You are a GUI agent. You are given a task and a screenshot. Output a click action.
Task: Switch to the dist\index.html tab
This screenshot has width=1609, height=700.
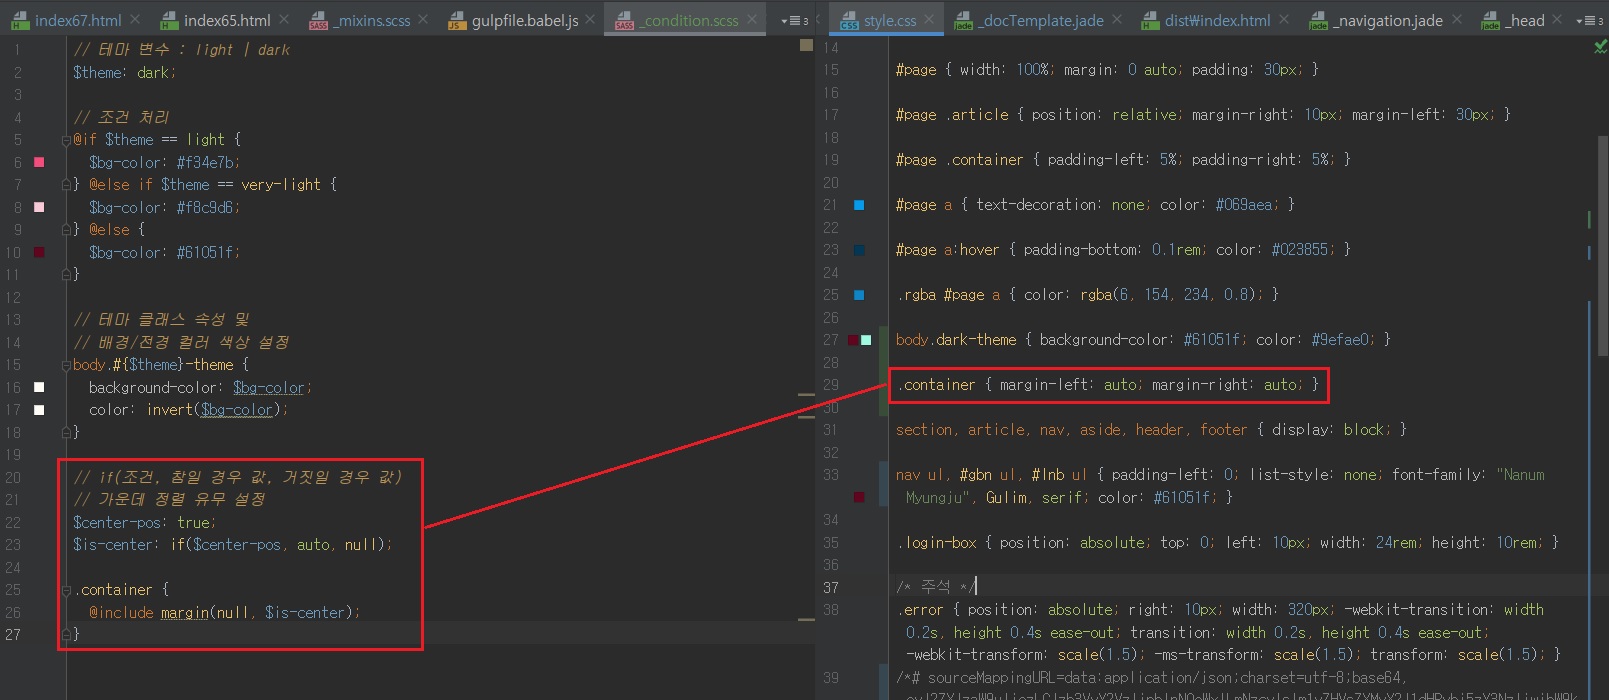click(x=1216, y=20)
